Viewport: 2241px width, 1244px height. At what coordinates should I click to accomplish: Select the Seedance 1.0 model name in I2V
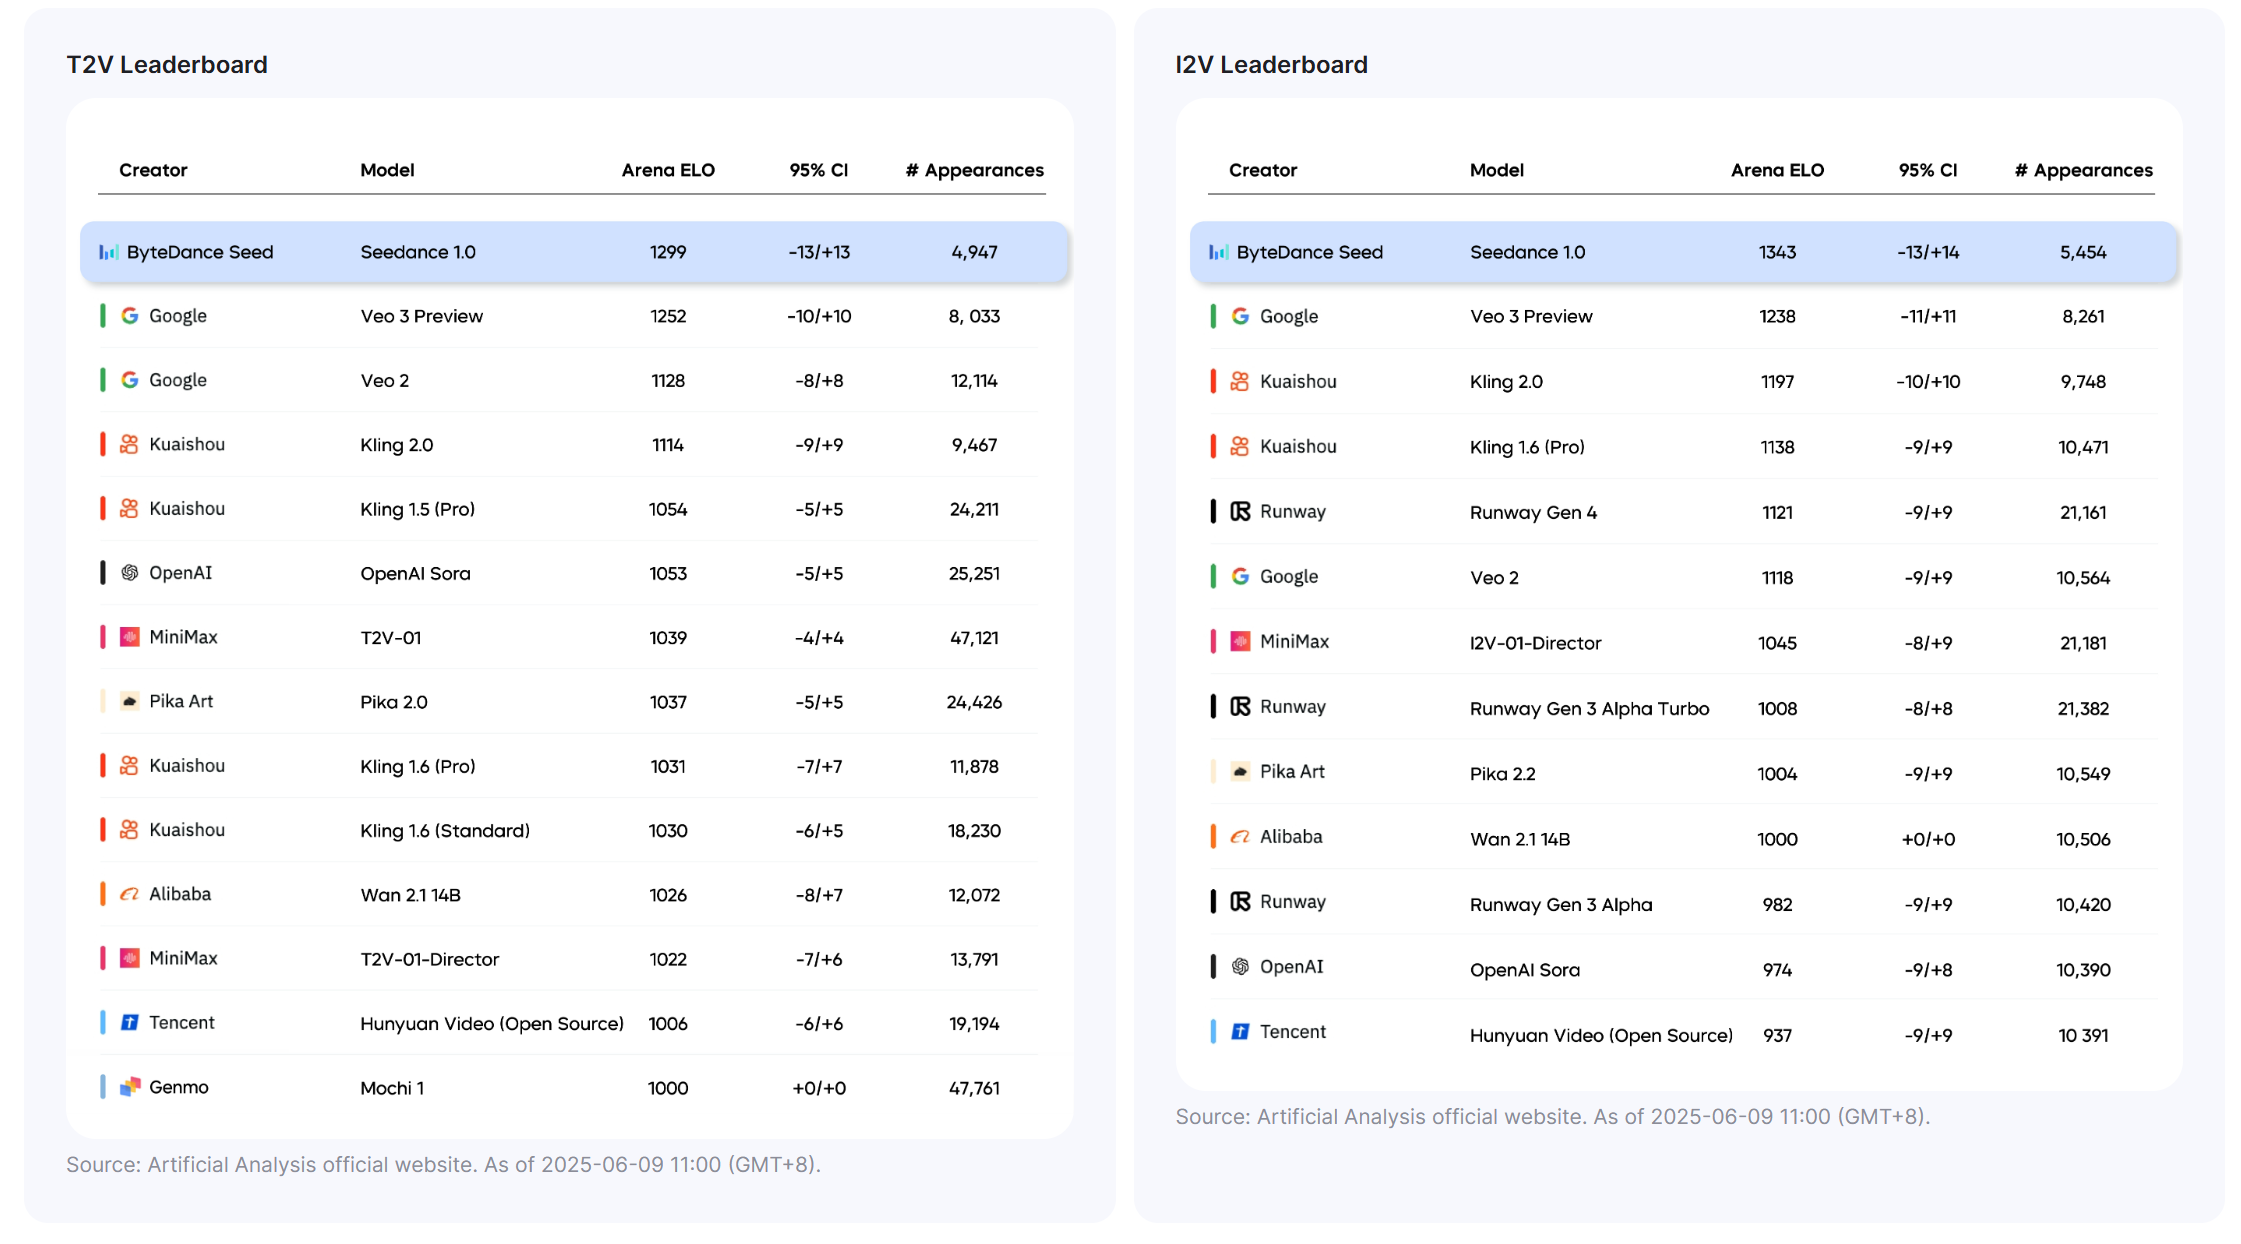pyautogui.click(x=1528, y=252)
